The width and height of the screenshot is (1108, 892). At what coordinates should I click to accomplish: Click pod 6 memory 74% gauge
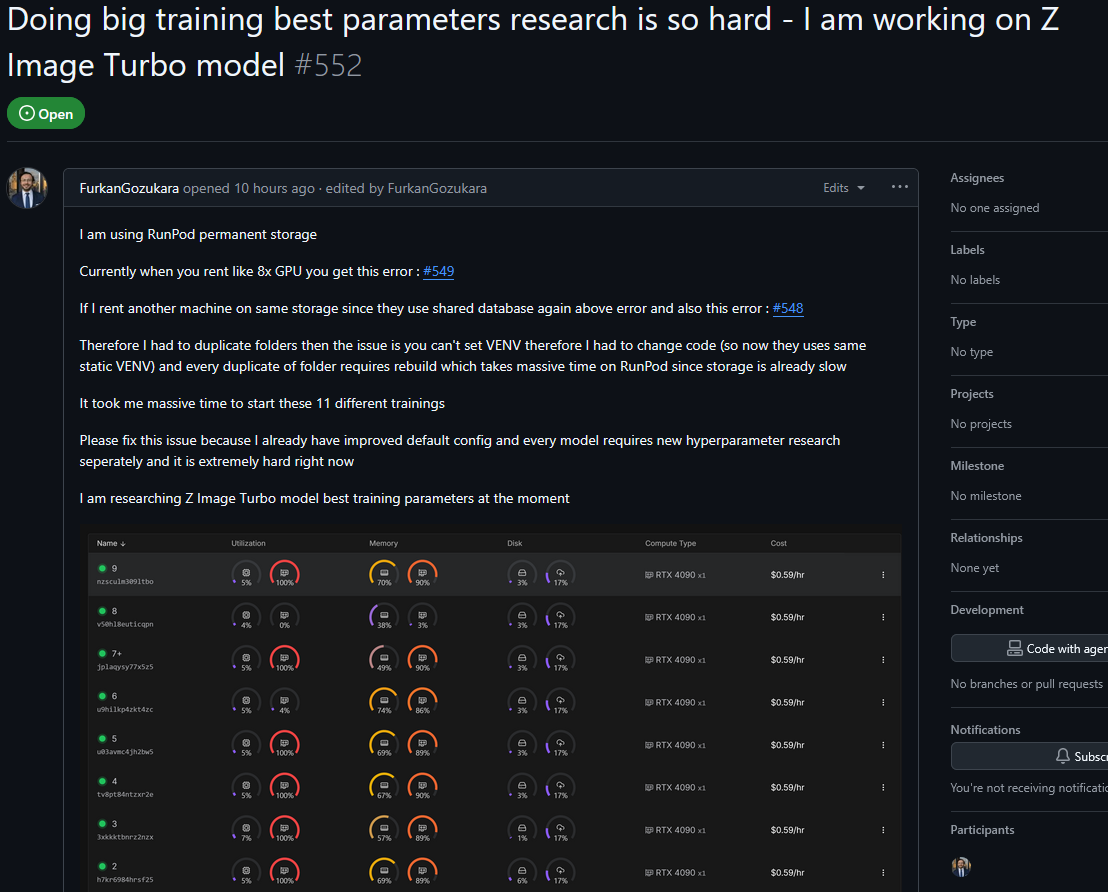(384, 702)
